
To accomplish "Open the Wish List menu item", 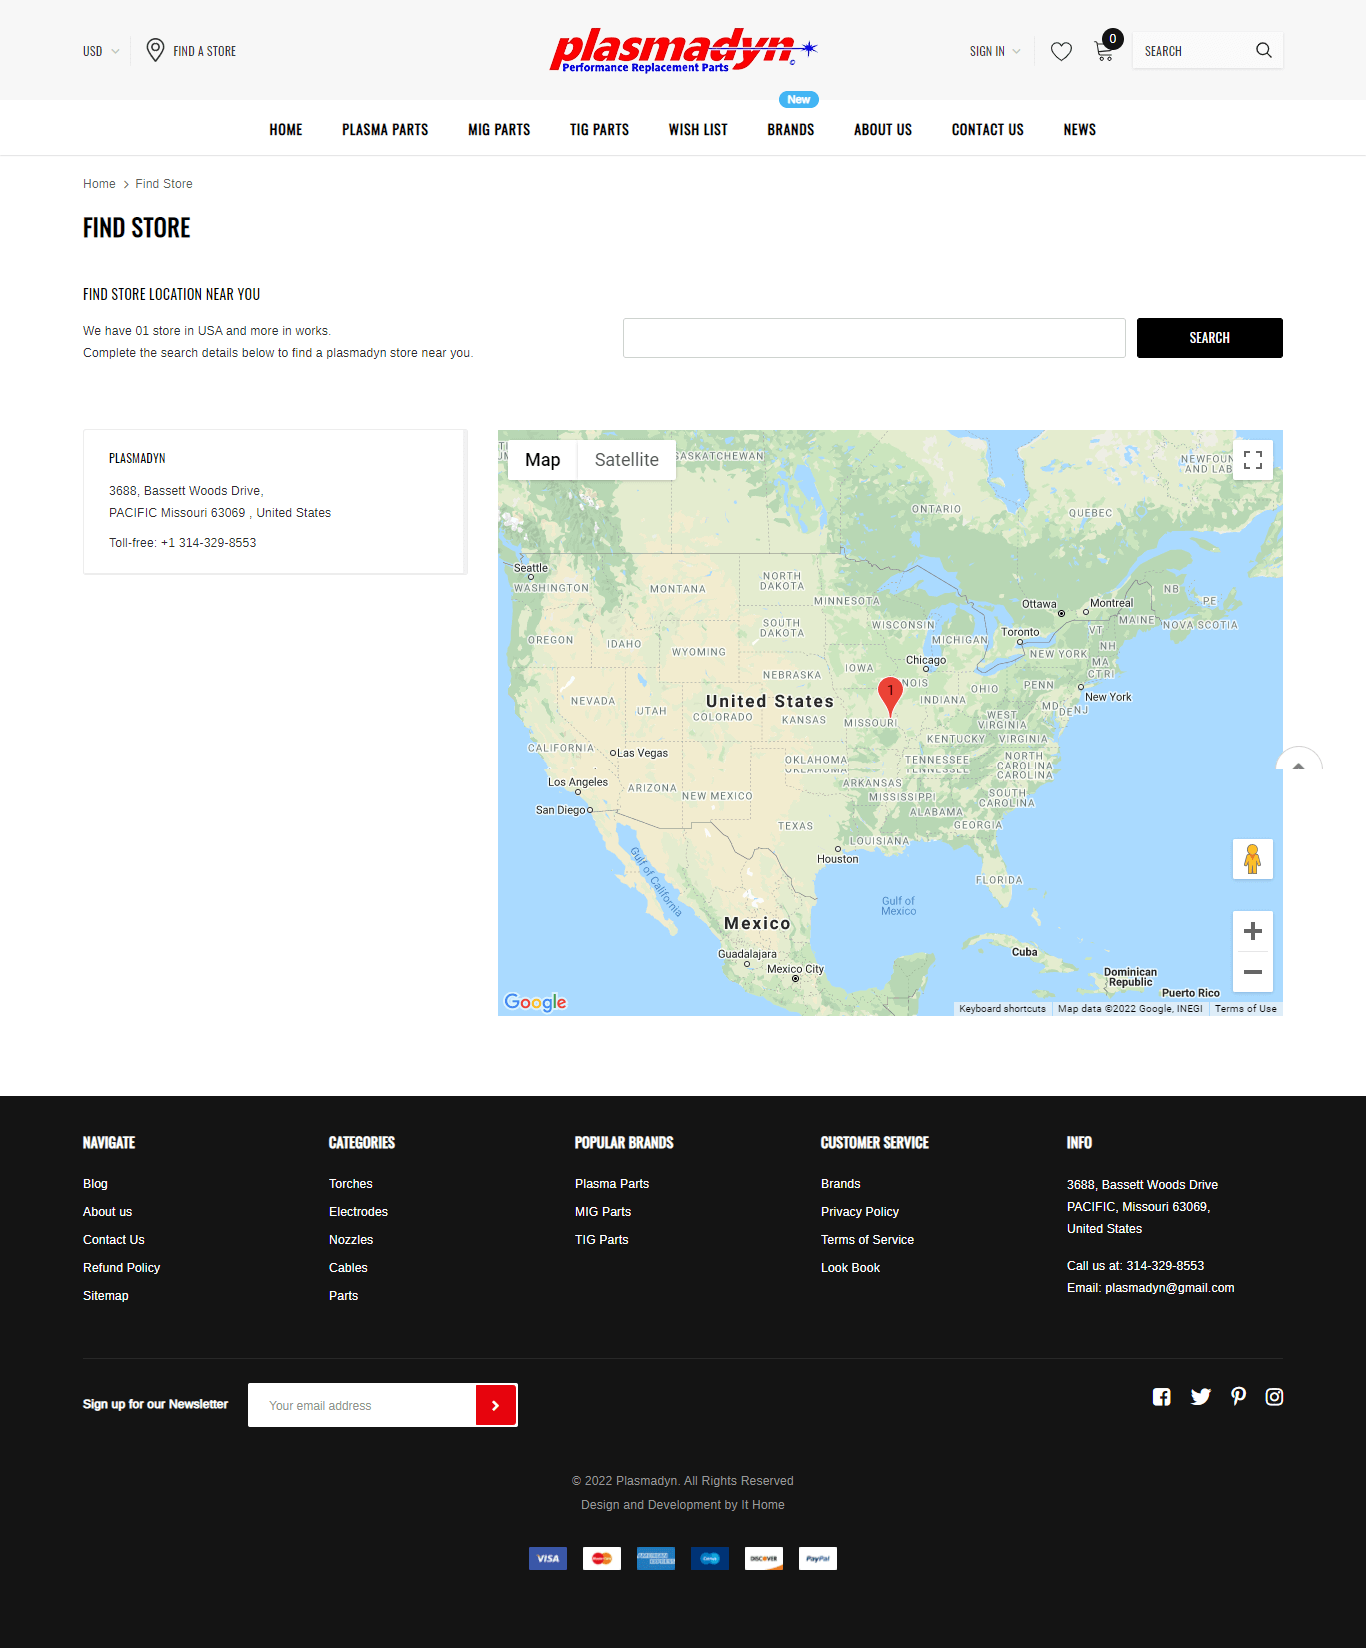I will pos(698,130).
